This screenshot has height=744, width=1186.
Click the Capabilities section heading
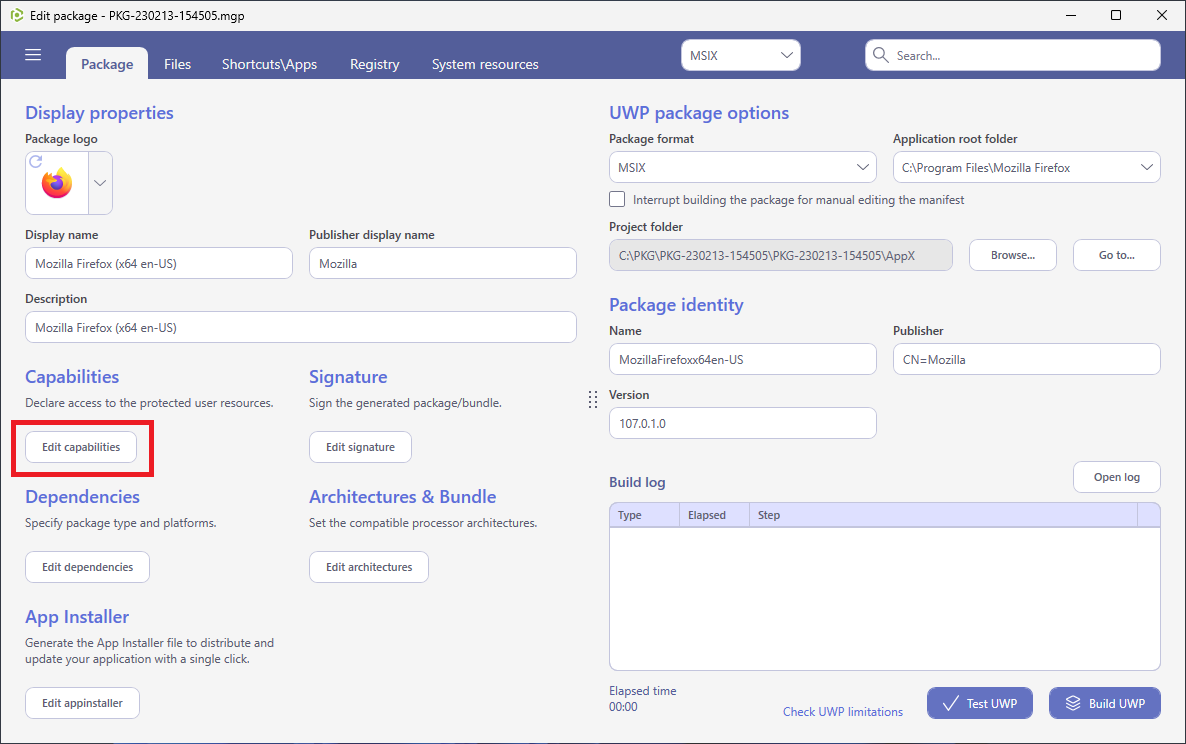tap(72, 377)
